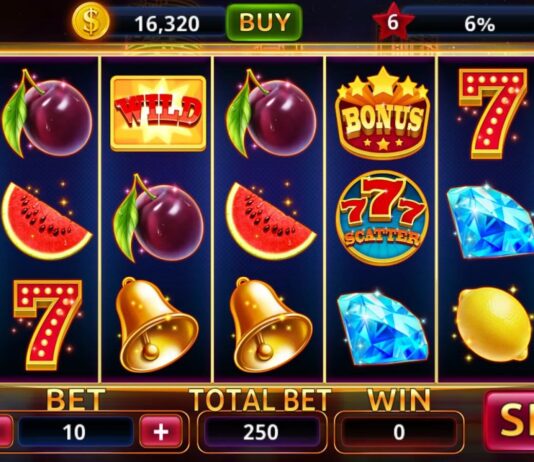The width and height of the screenshot is (534, 462).
Task: Select the total bet display showing 250
Action: click(261, 432)
